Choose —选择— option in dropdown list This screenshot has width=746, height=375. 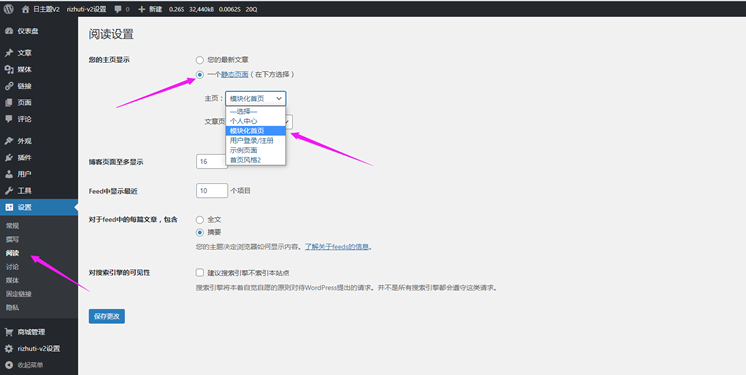[255, 111]
